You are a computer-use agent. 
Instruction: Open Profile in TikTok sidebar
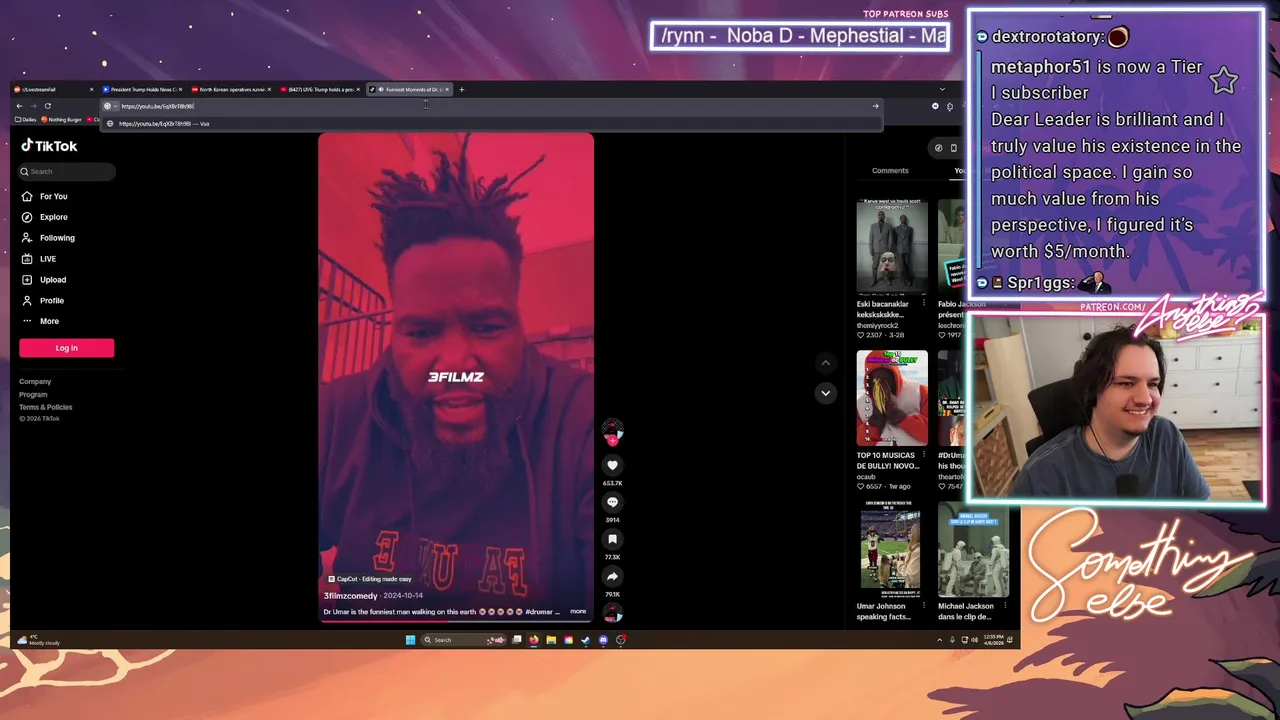point(43,300)
